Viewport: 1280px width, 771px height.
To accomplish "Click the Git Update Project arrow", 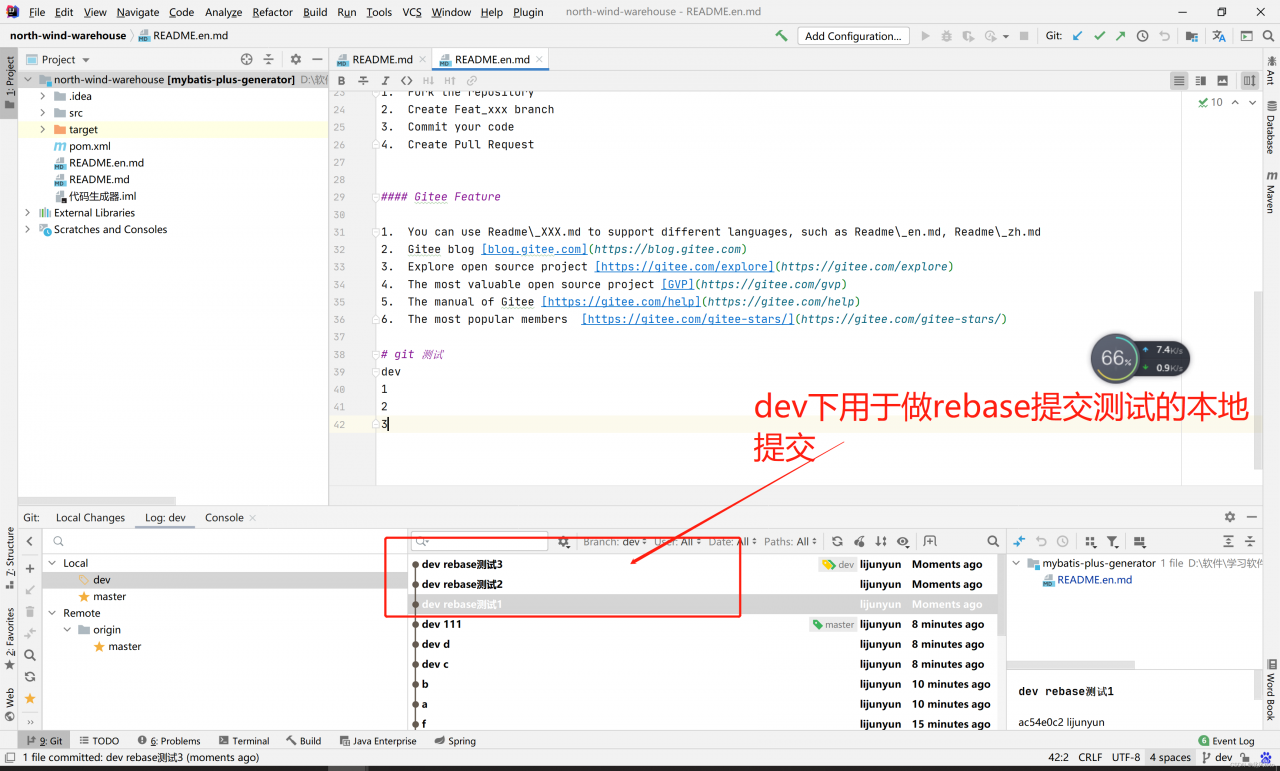I will click(1078, 36).
